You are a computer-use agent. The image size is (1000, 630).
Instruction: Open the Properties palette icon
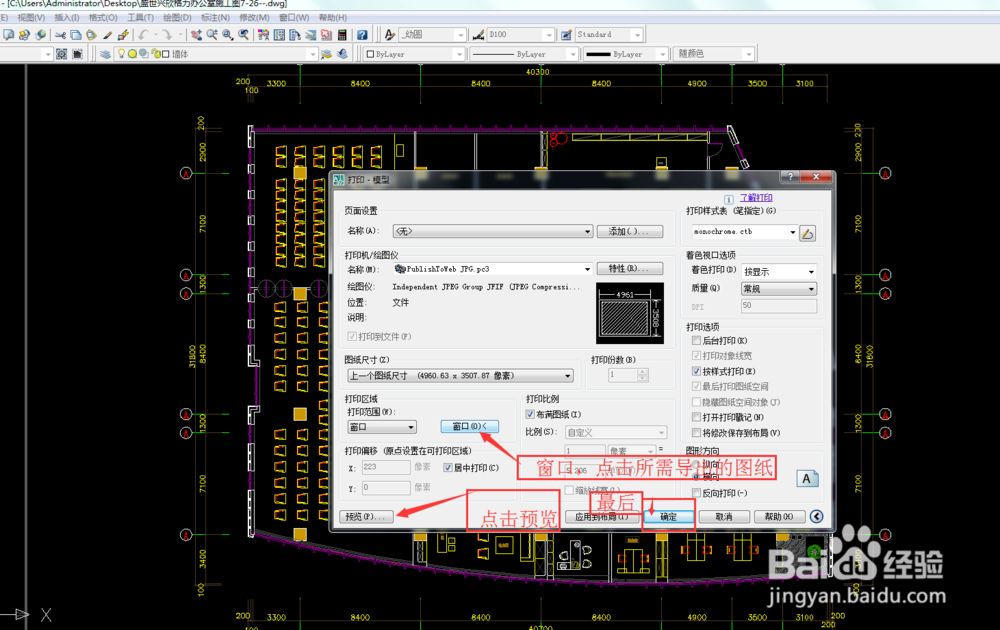pos(263,34)
